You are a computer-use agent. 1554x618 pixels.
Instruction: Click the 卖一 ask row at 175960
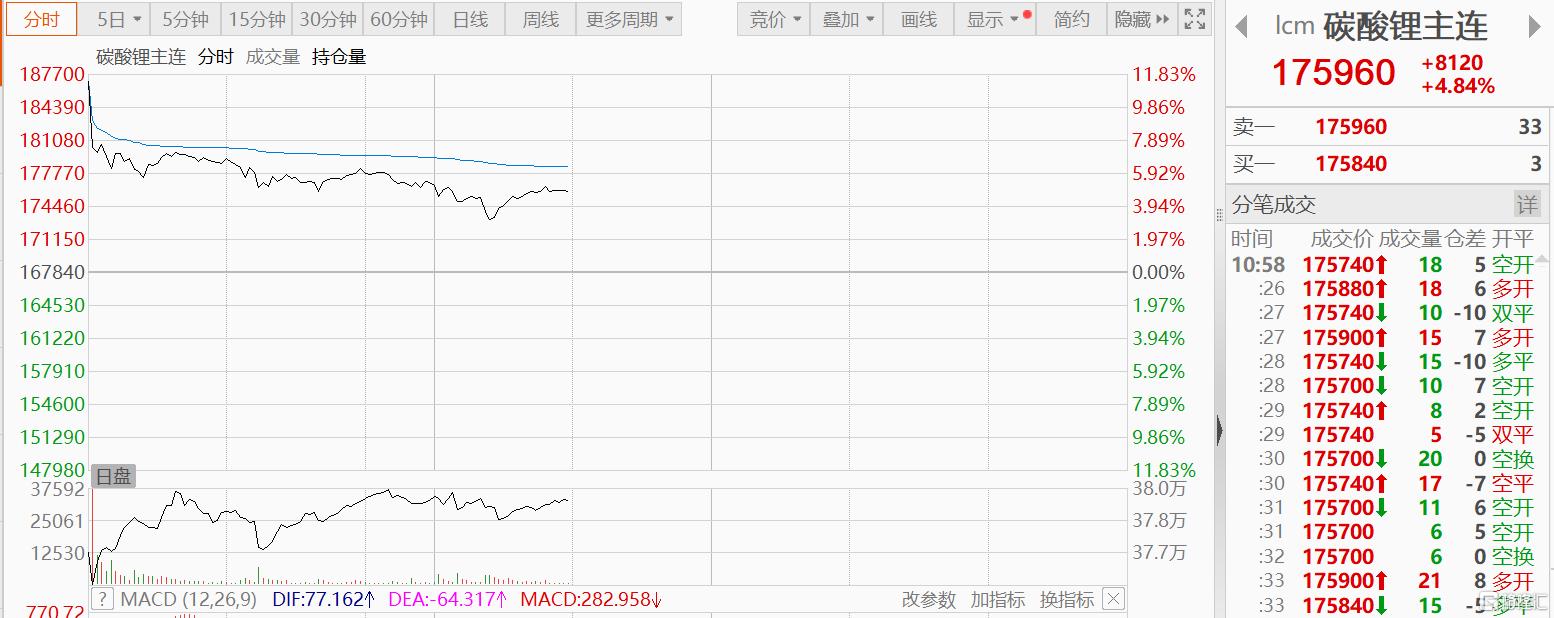pos(1388,127)
